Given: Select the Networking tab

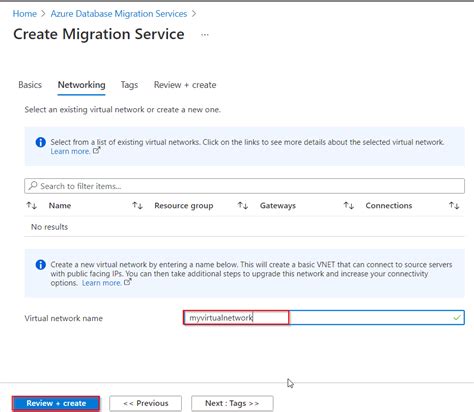Looking at the screenshot, I should point(81,85).
